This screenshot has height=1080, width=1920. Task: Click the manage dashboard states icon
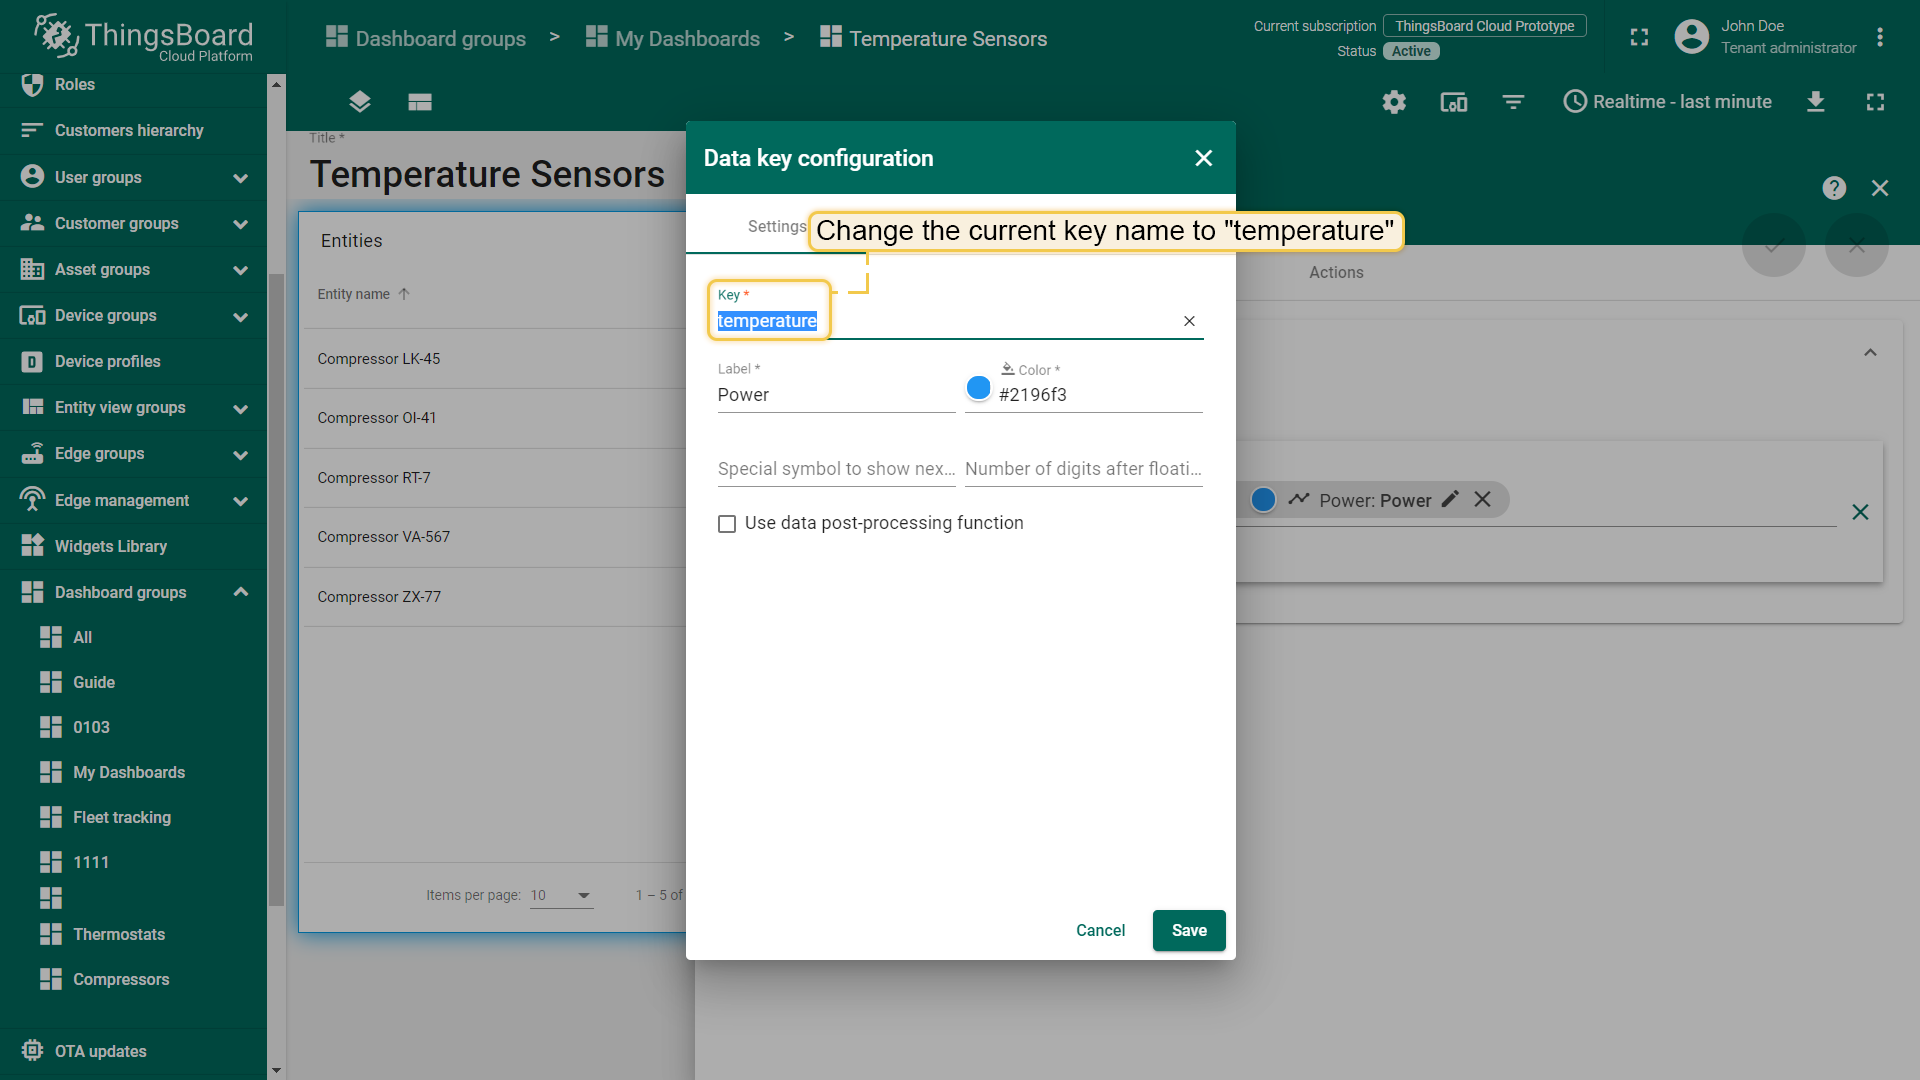(420, 102)
